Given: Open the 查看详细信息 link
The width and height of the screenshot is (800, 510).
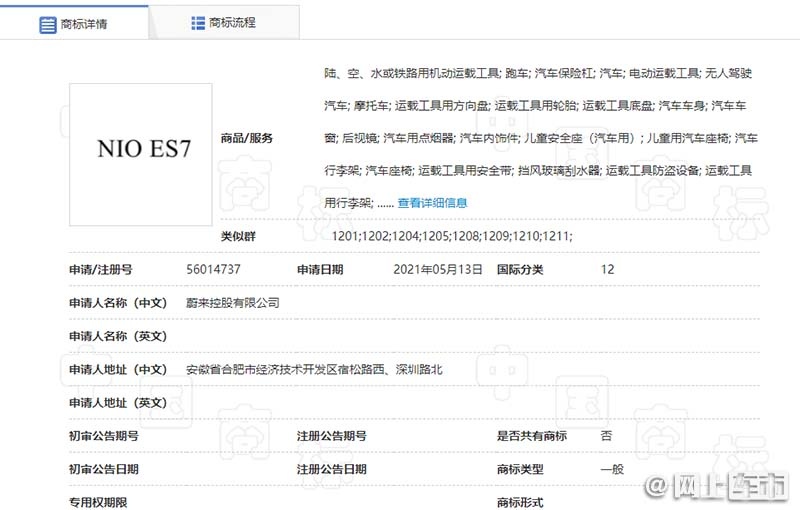Looking at the screenshot, I should [432, 203].
